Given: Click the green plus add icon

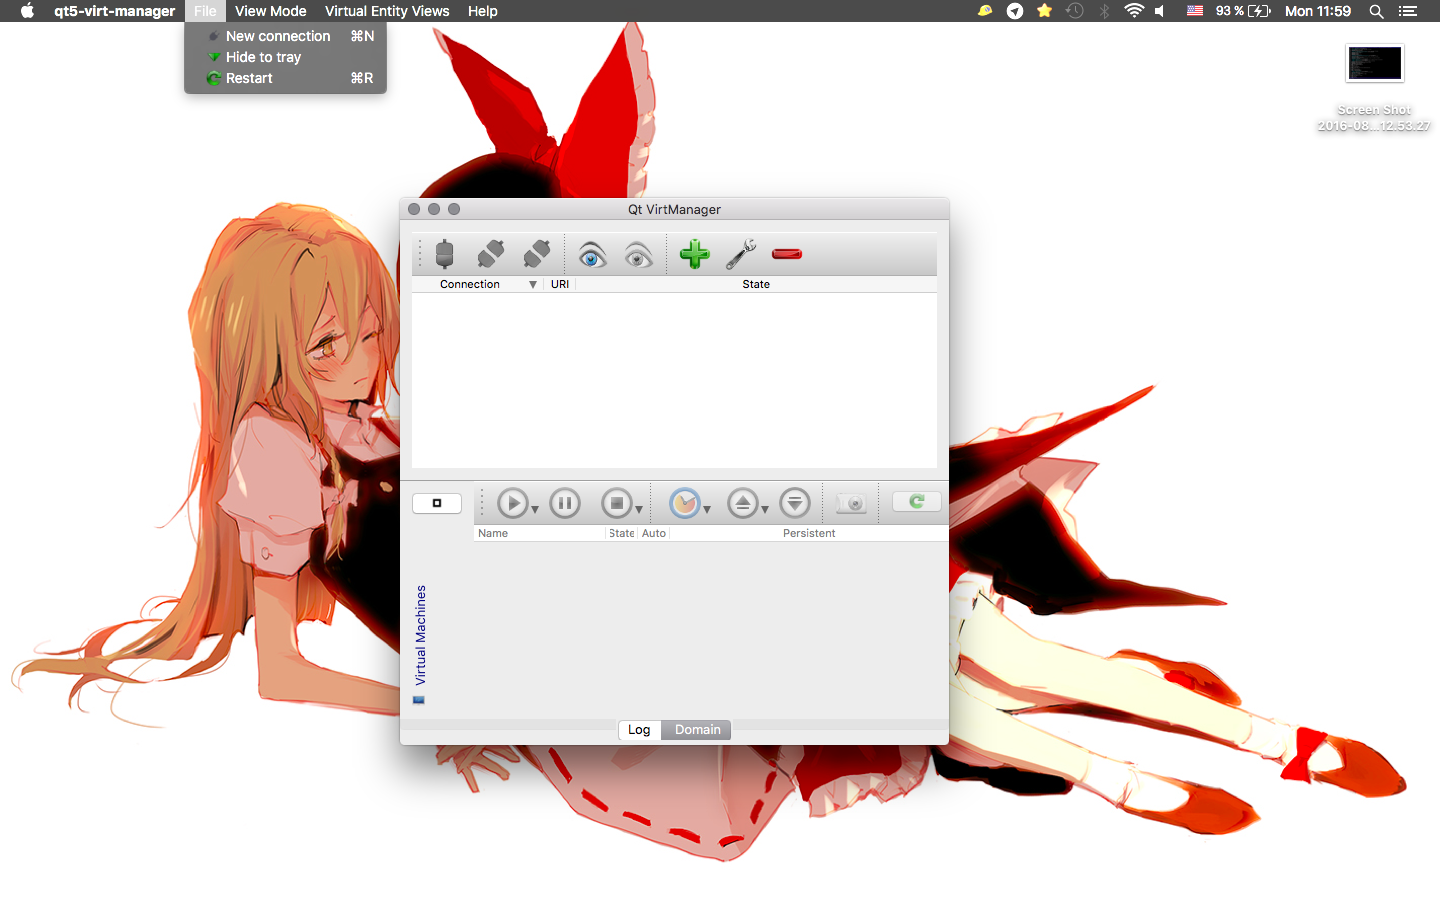Looking at the screenshot, I should (695, 254).
